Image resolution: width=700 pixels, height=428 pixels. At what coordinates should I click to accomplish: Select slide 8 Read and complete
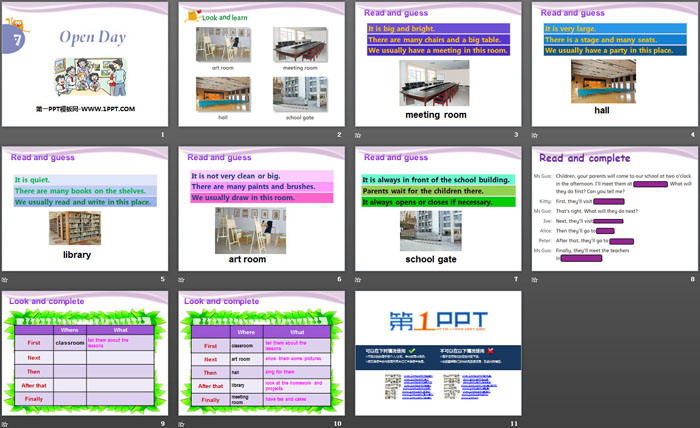click(615, 208)
